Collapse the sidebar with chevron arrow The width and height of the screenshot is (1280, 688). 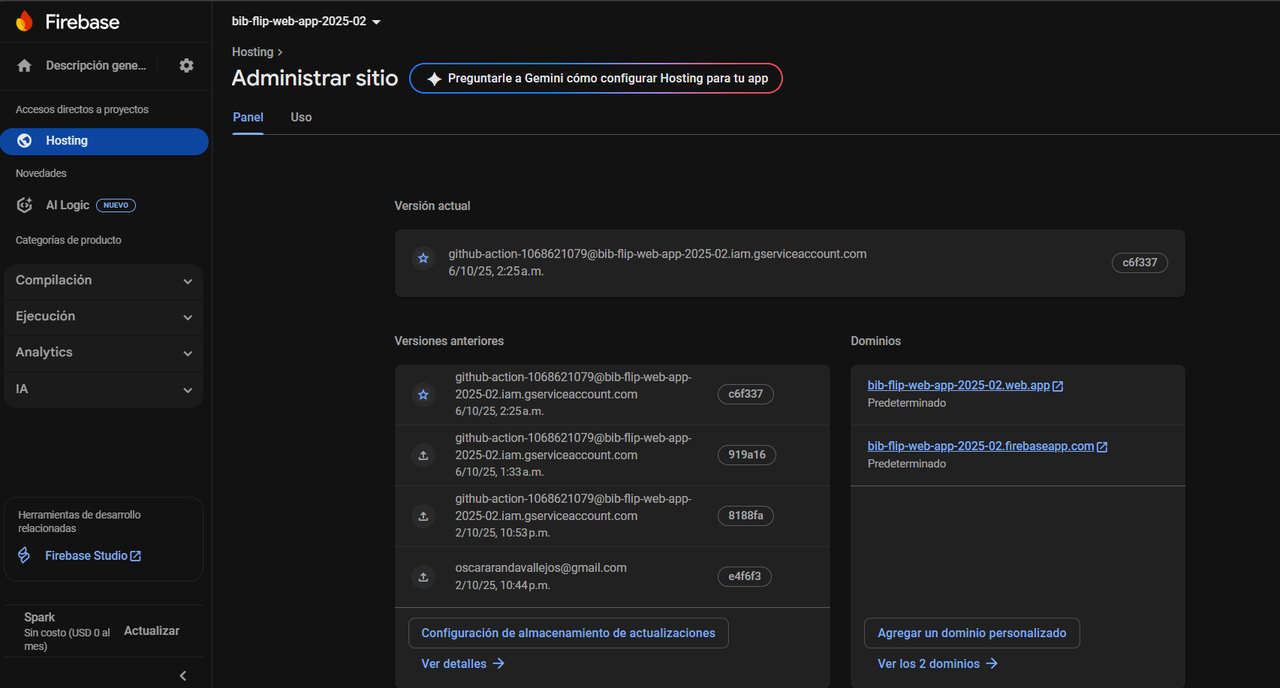click(183, 676)
